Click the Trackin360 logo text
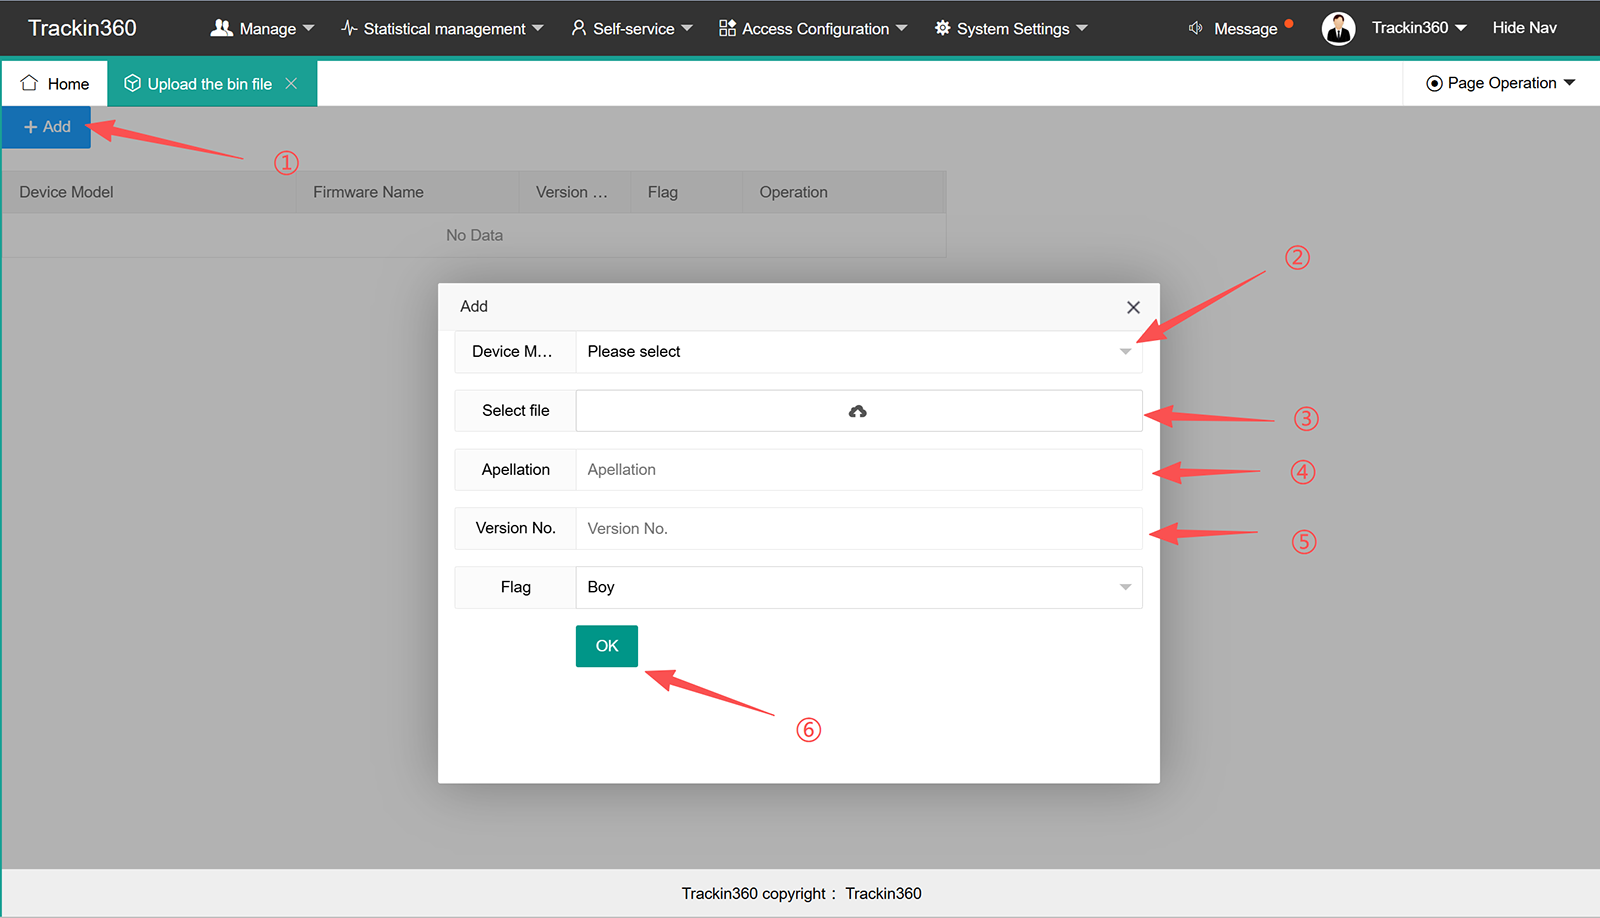Screen dimensions: 1600x918 (82, 28)
